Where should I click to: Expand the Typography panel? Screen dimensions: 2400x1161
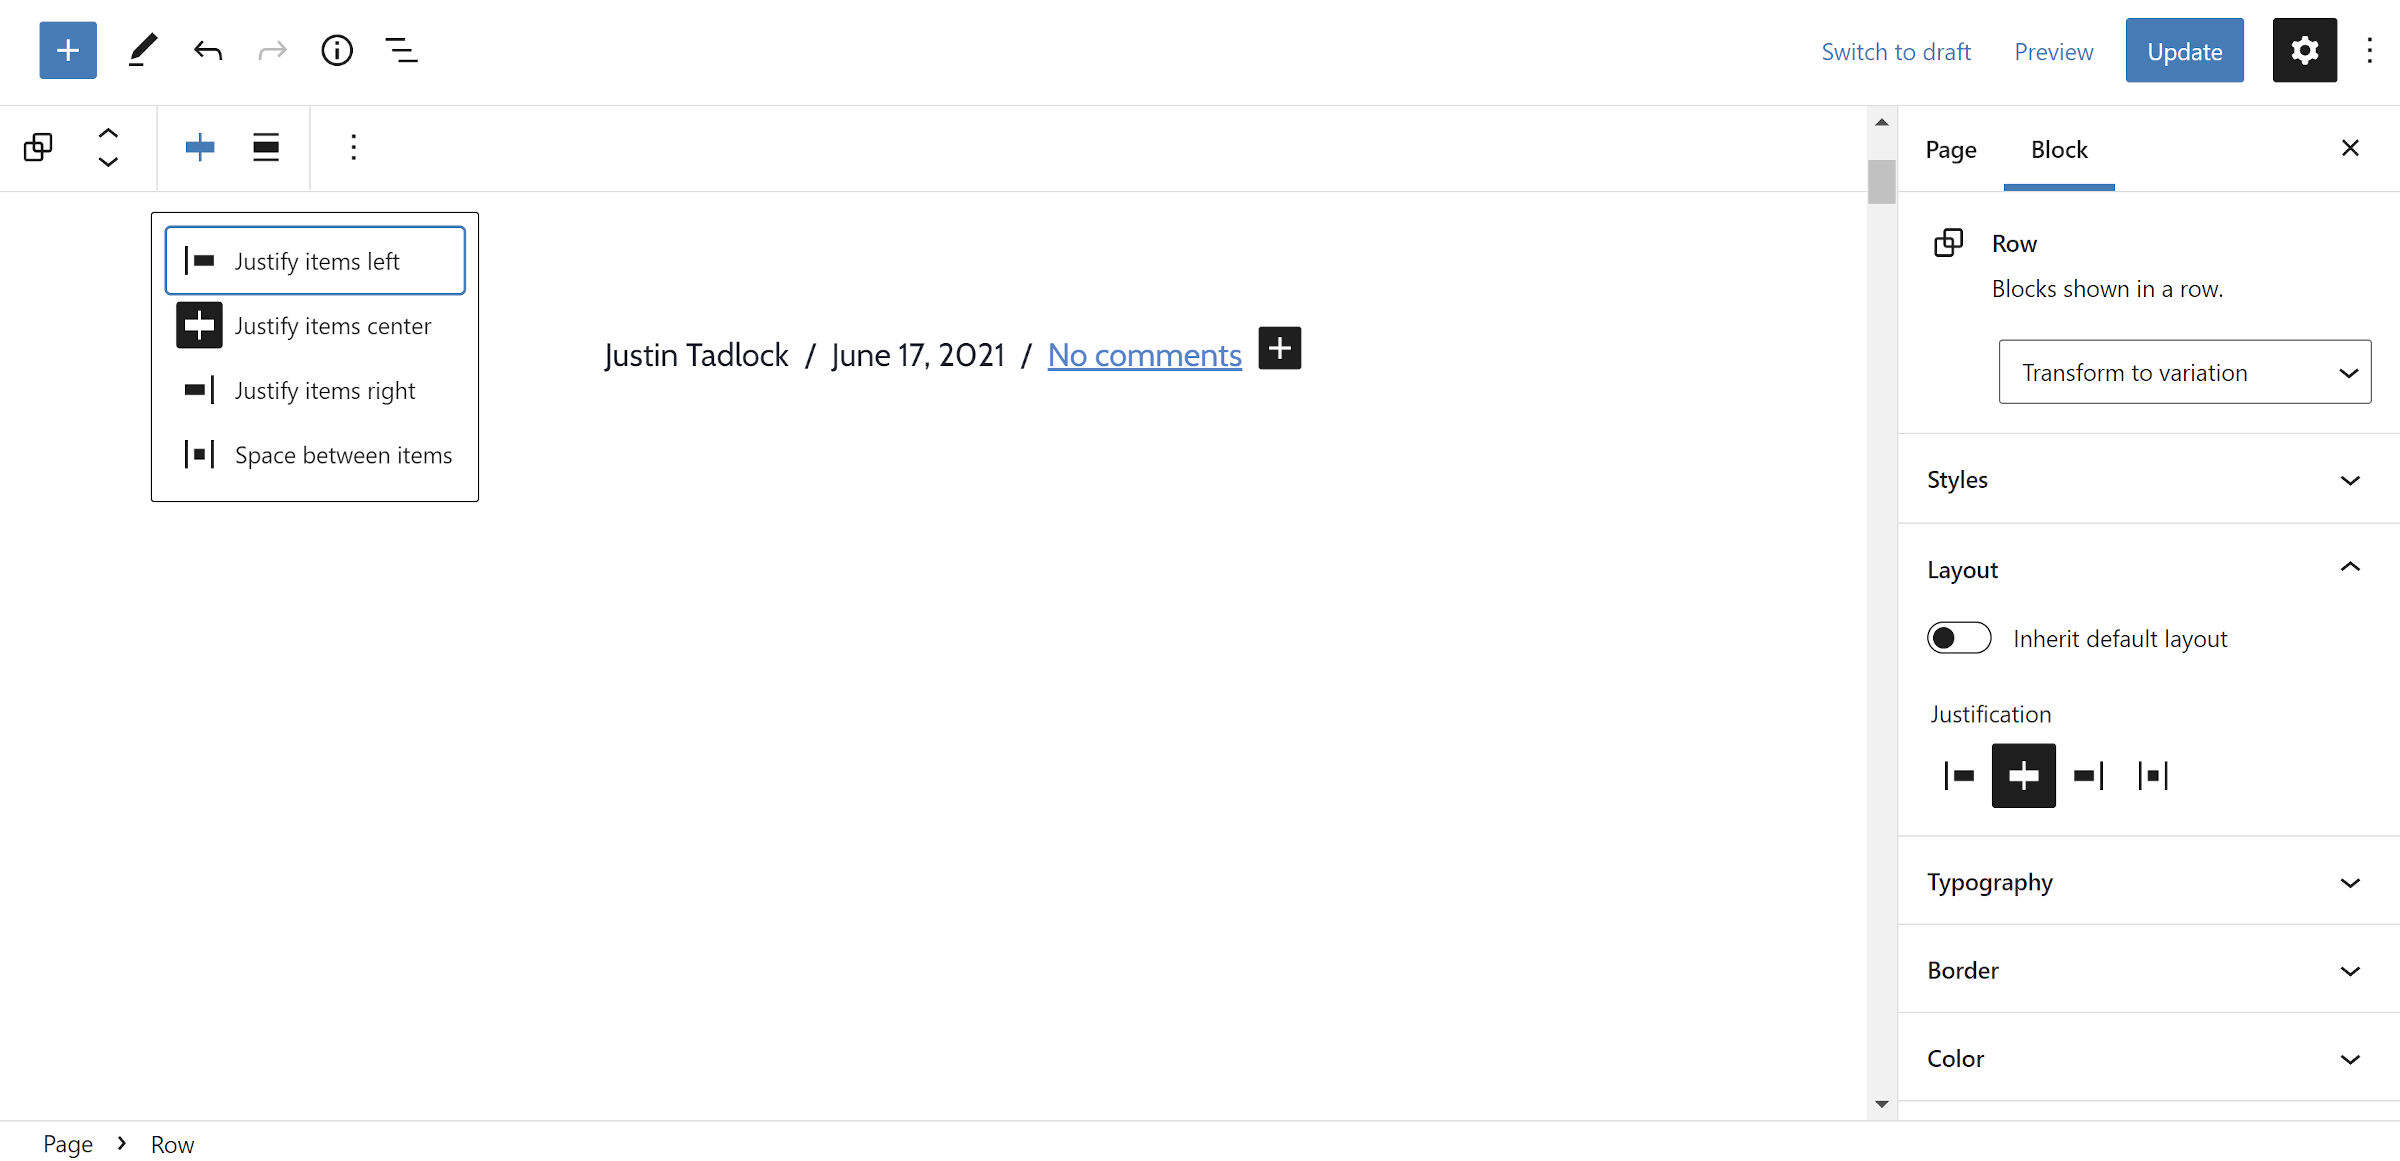coord(2148,882)
